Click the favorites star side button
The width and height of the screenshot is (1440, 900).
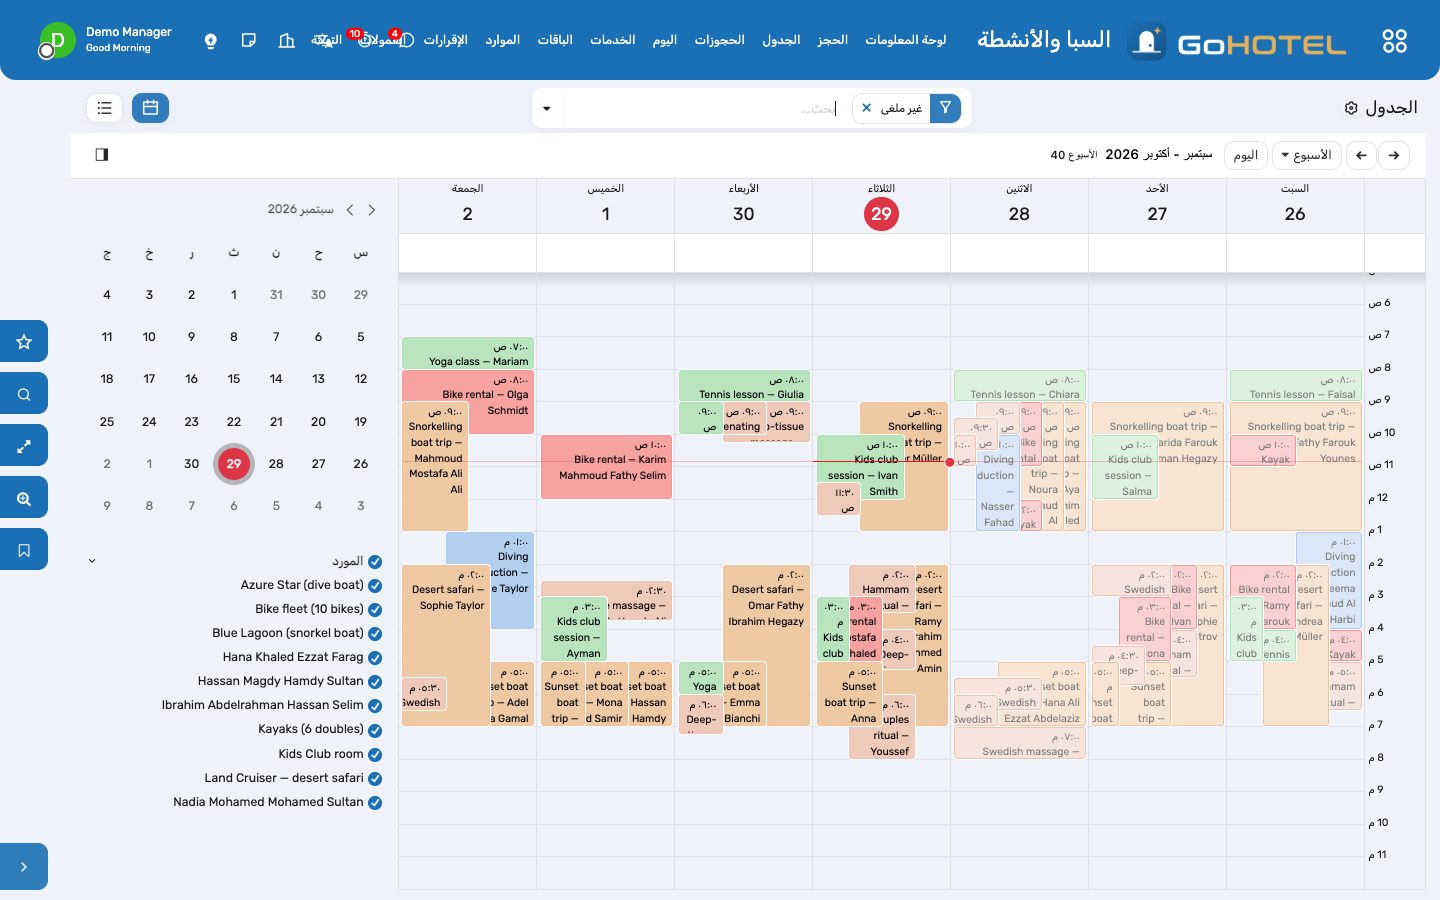click(x=24, y=342)
